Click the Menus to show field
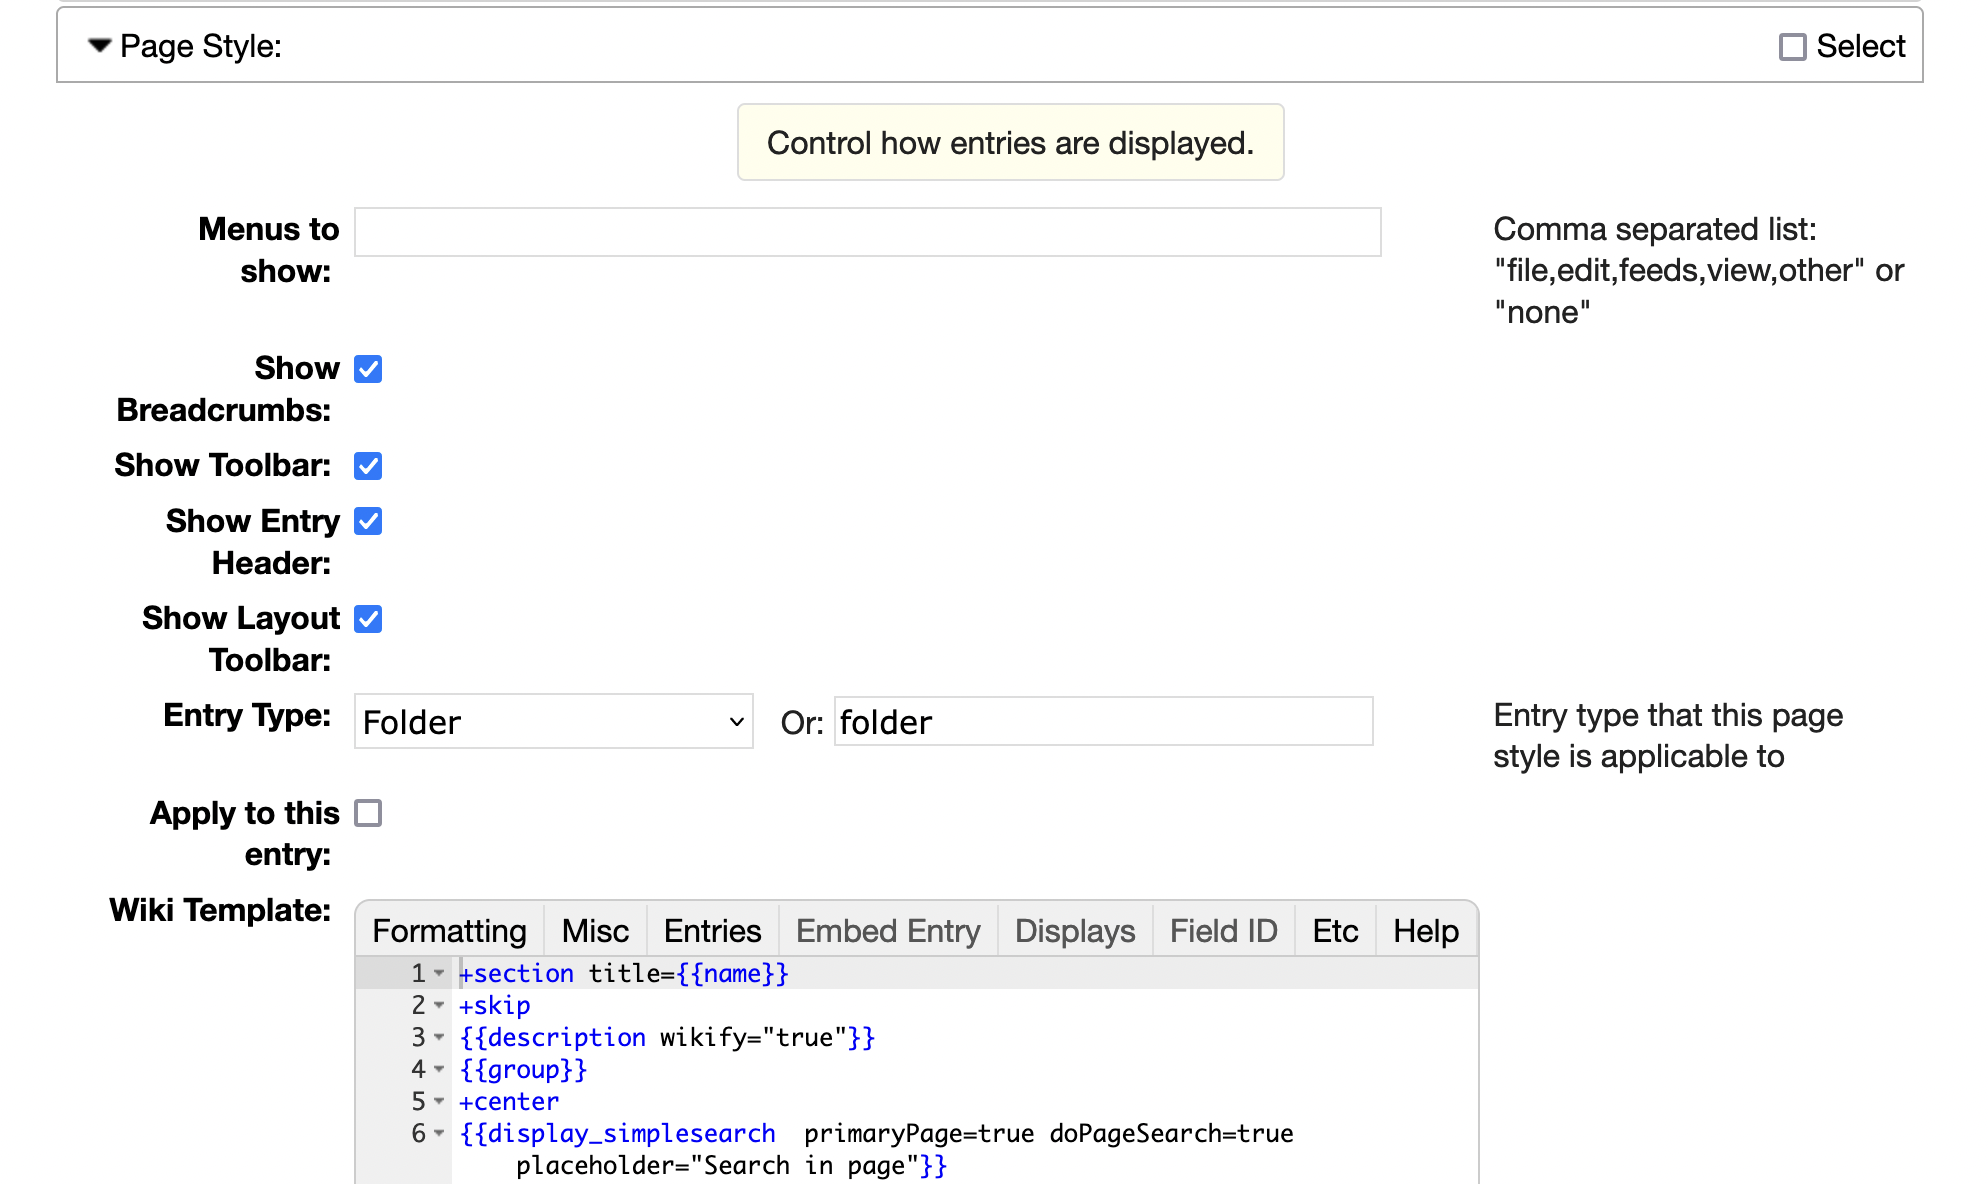The width and height of the screenshot is (1988, 1184). click(867, 232)
